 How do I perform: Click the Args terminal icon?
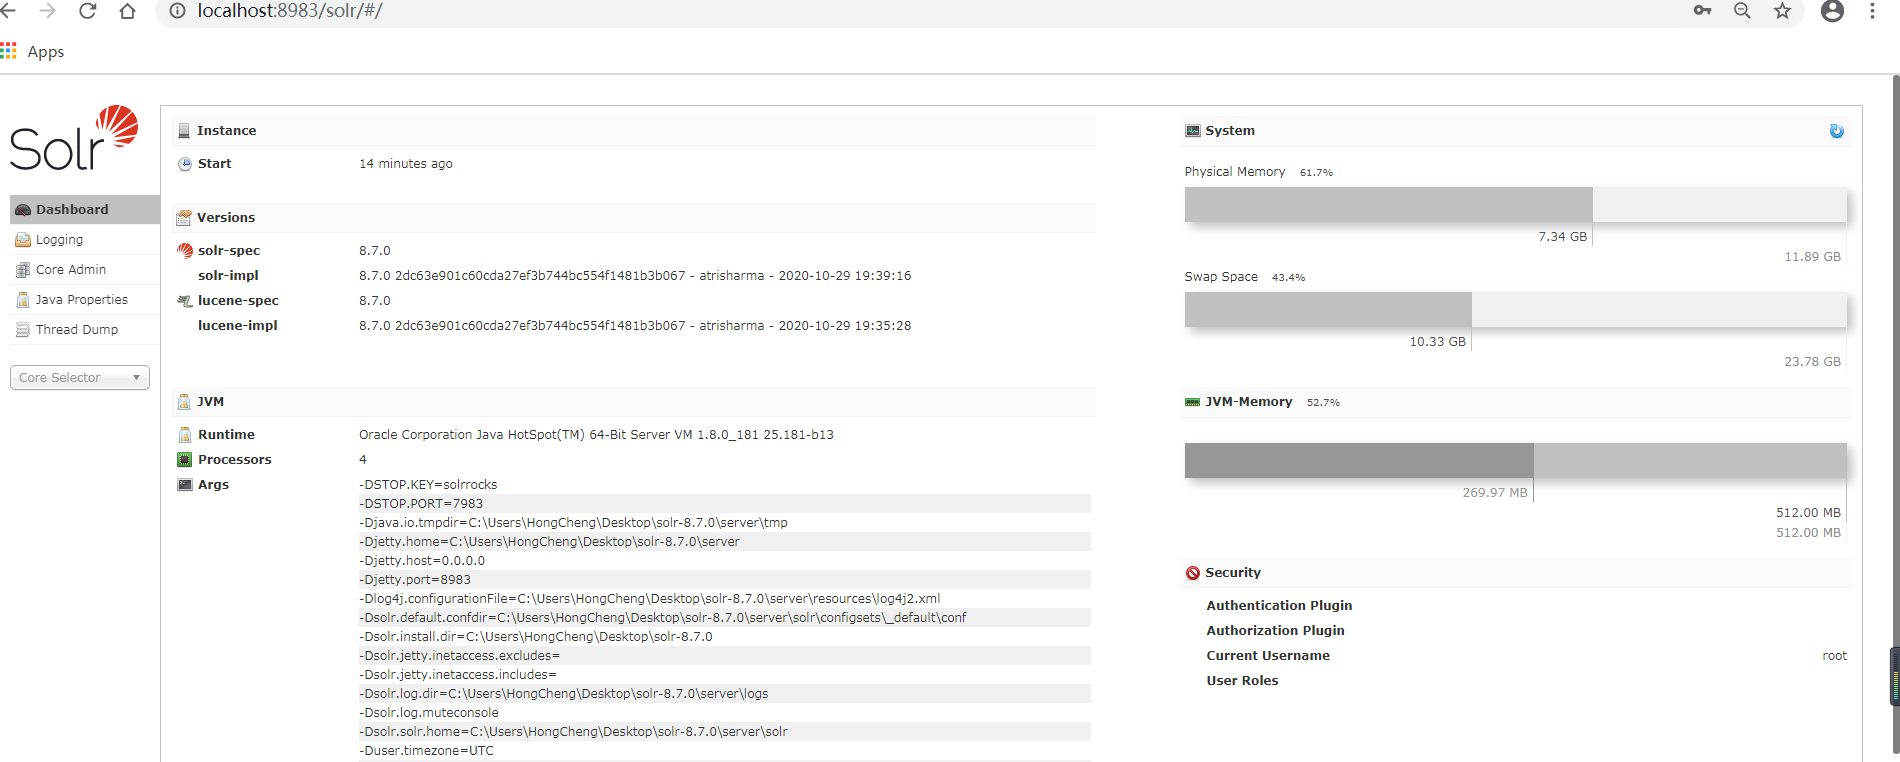tap(185, 485)
